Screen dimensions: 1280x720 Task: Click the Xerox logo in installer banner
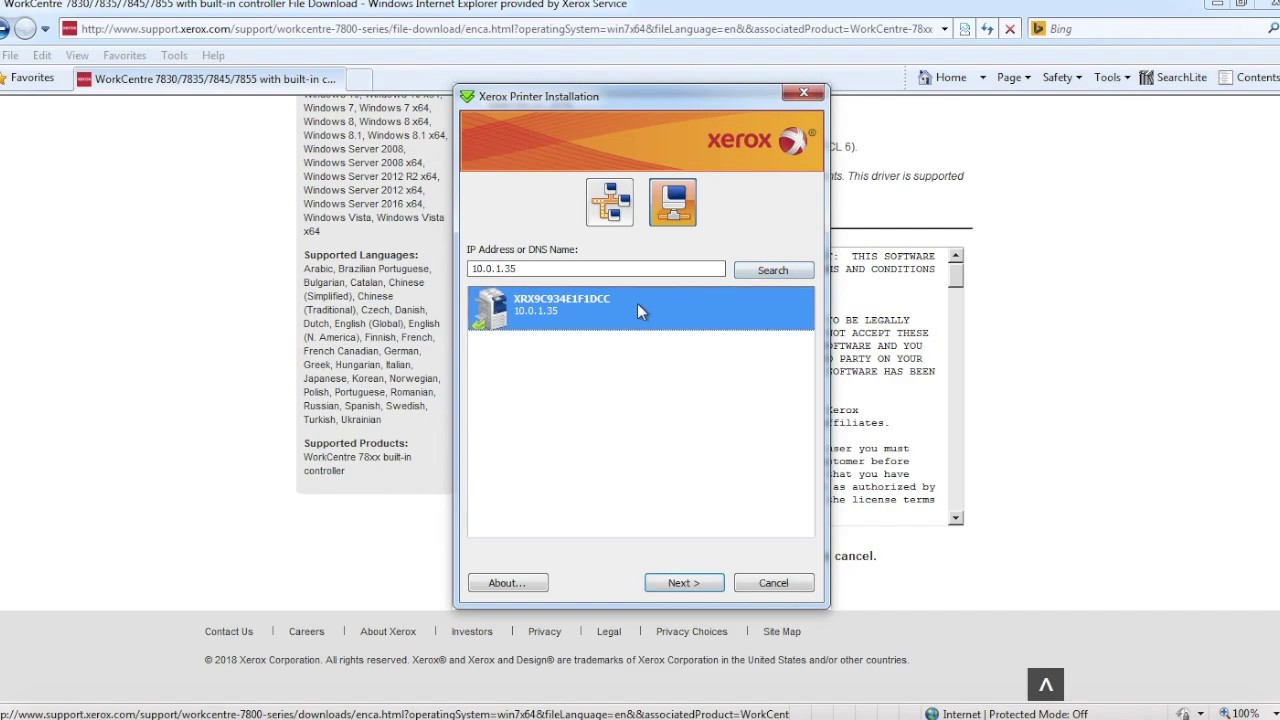coord(761,140)
